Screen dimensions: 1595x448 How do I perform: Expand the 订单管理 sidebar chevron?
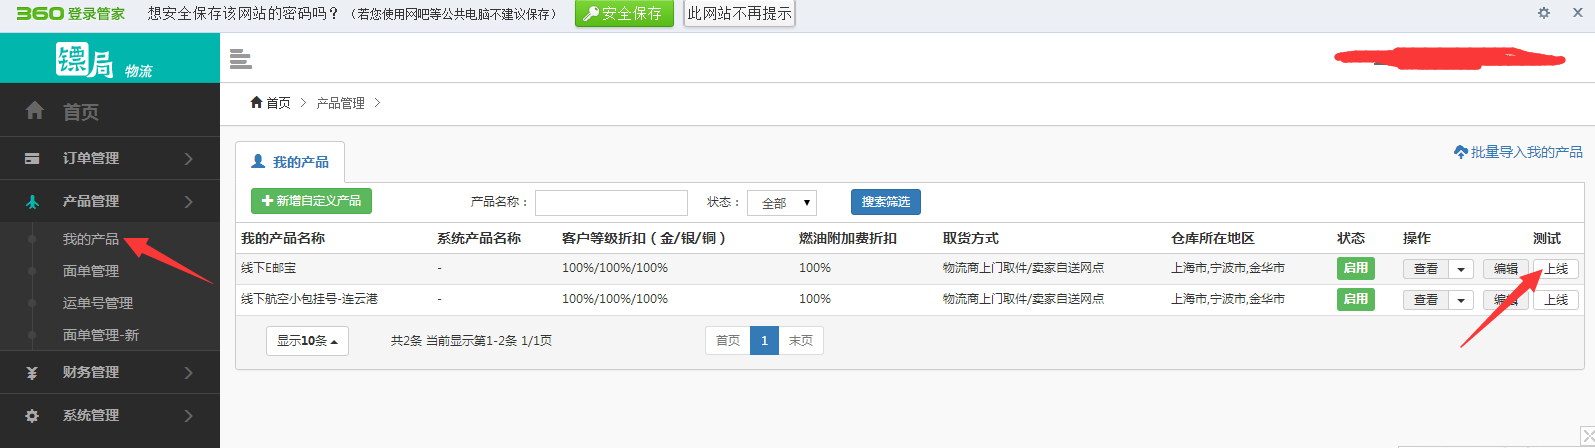pos(189,158)
